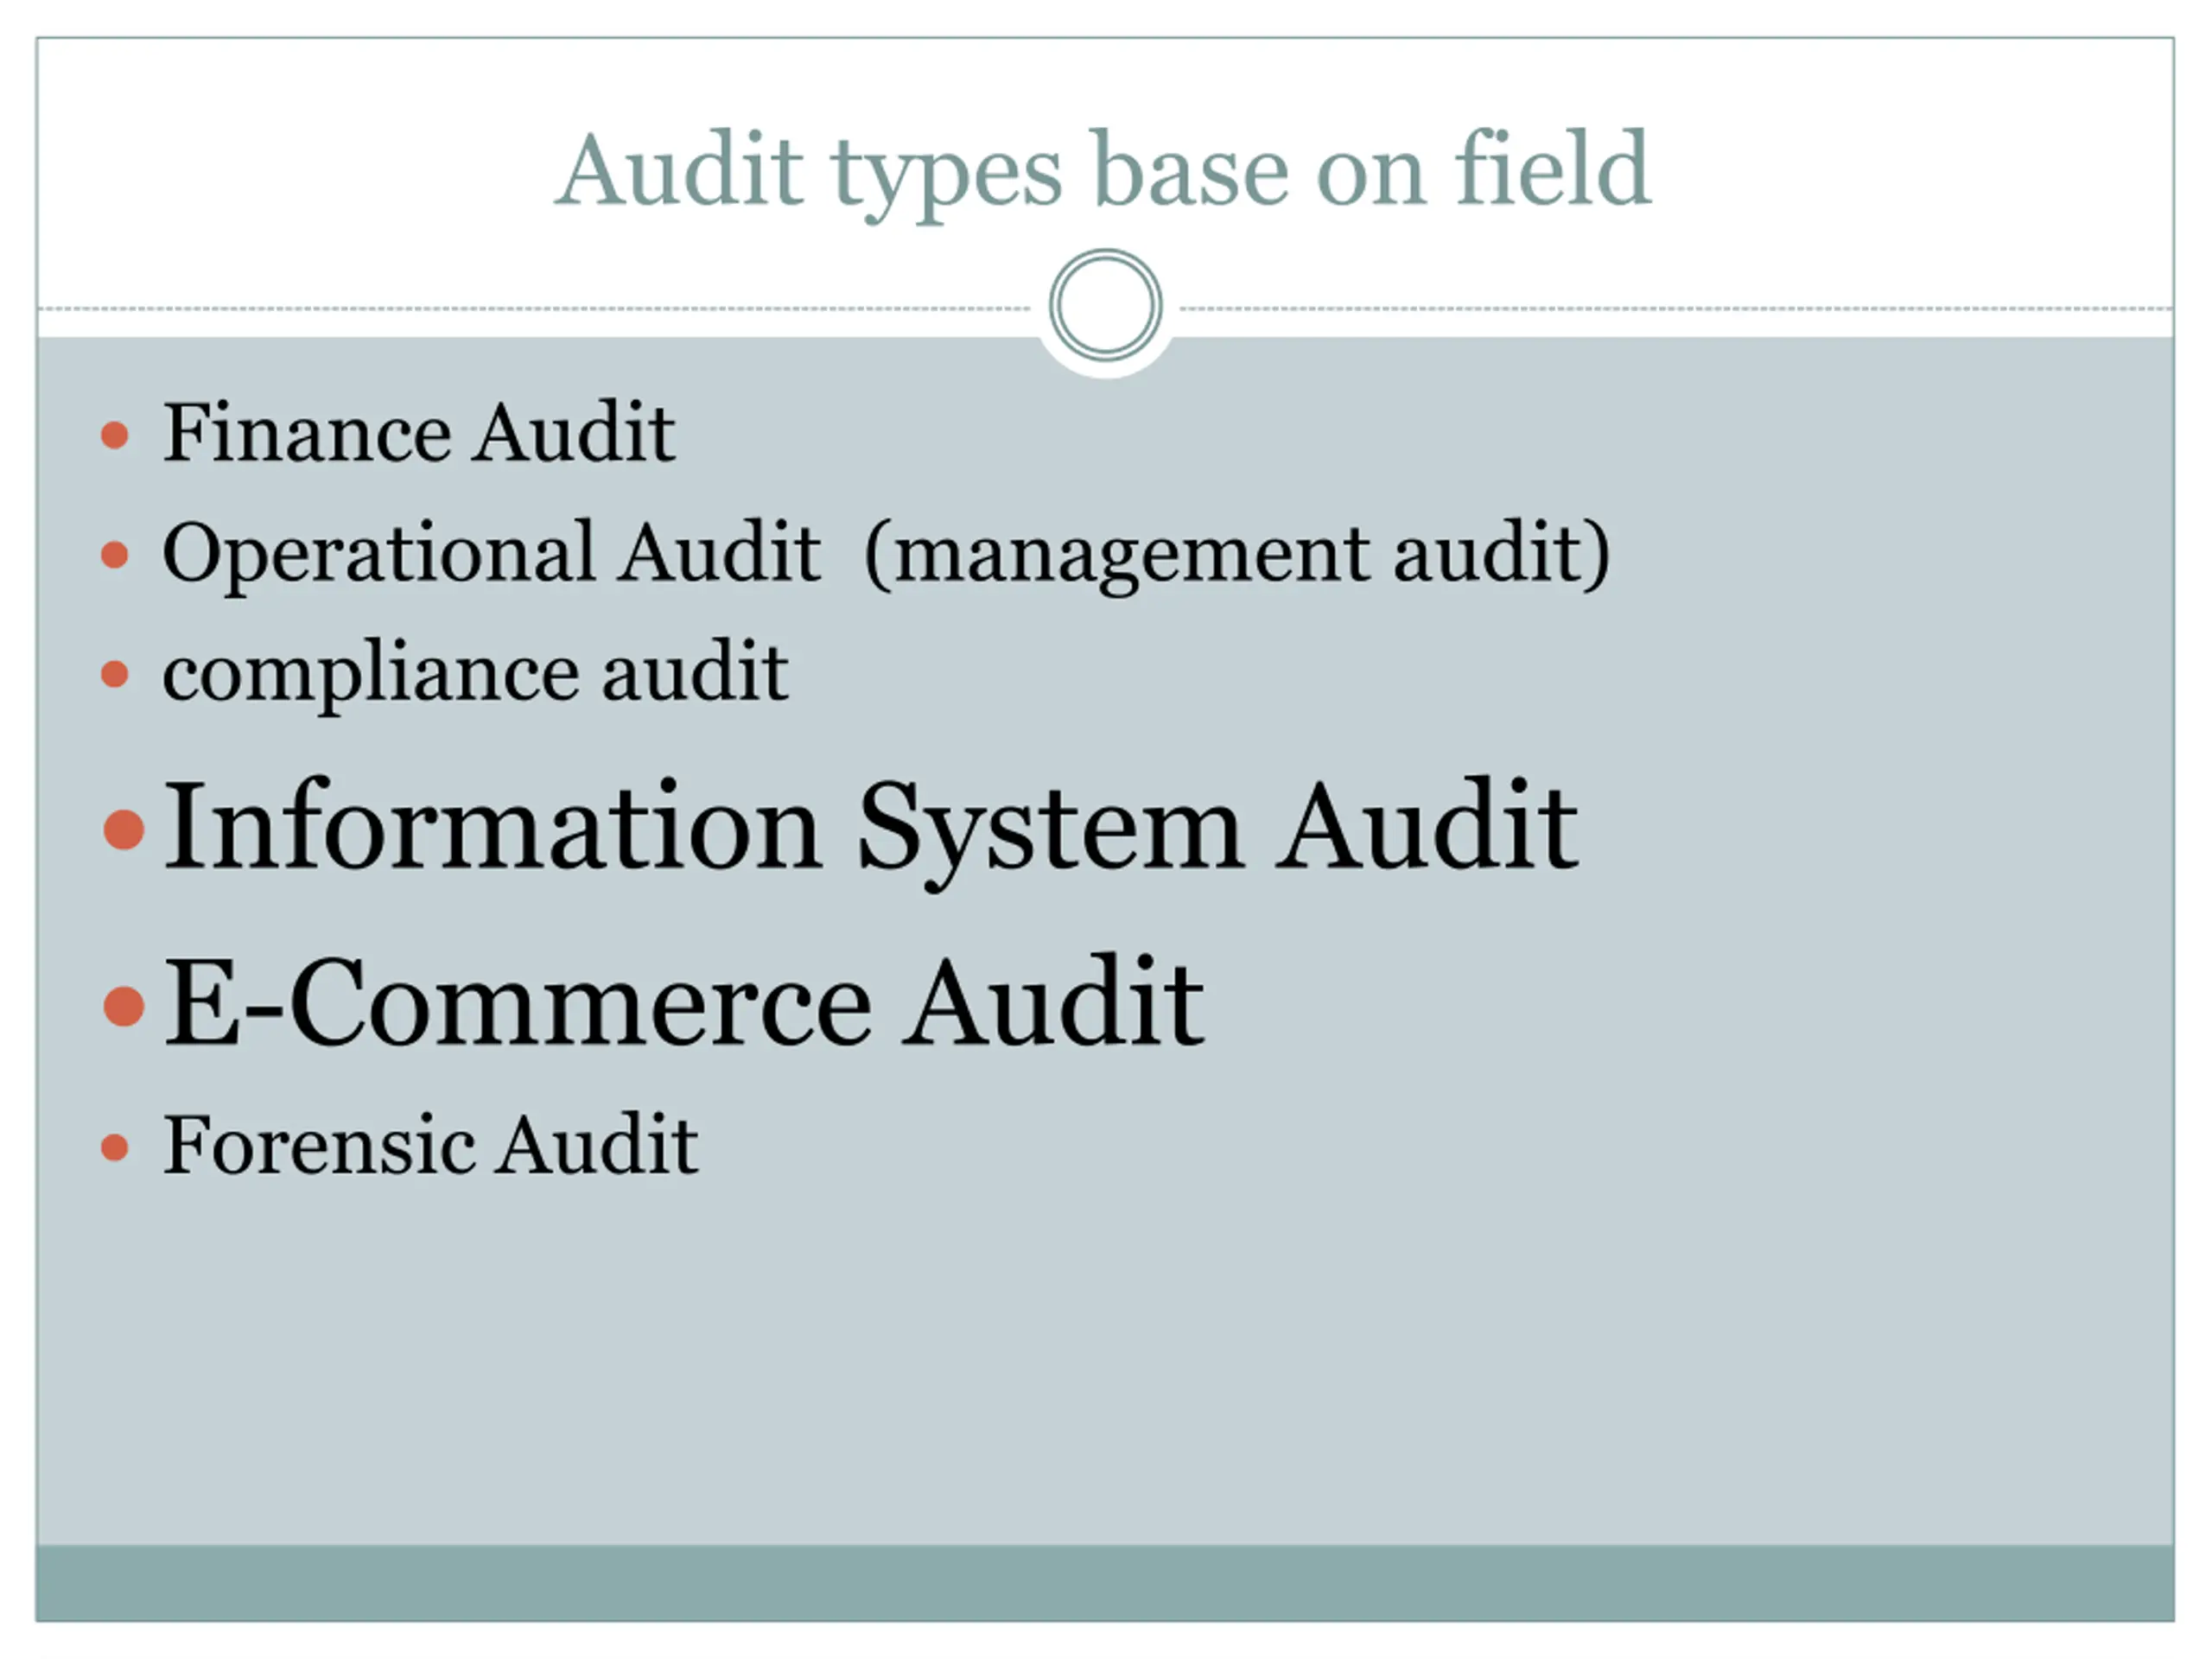Click the dashed divider line left of circle
The width and height of the screenshot is (2212, 1659).
(x=534, y=309)
